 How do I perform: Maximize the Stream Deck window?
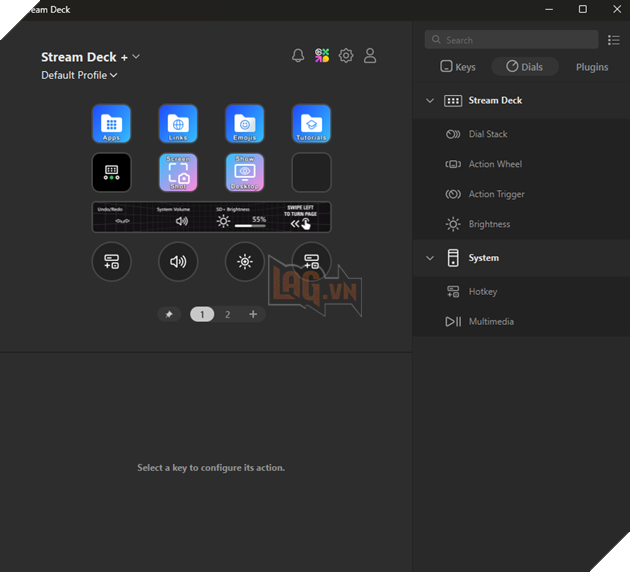[583, 9]
